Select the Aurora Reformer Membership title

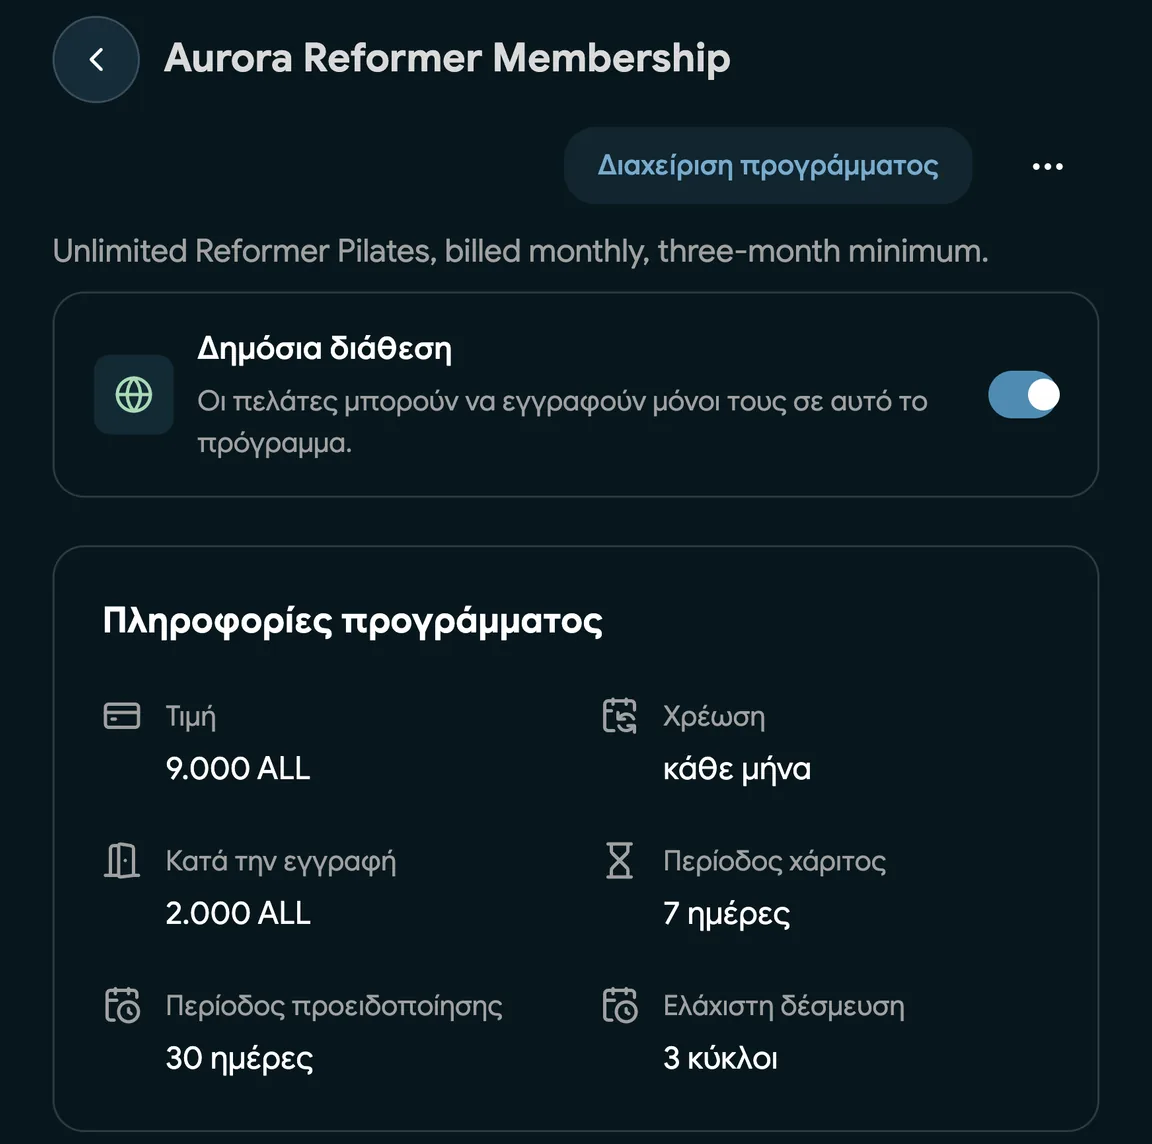447,58
